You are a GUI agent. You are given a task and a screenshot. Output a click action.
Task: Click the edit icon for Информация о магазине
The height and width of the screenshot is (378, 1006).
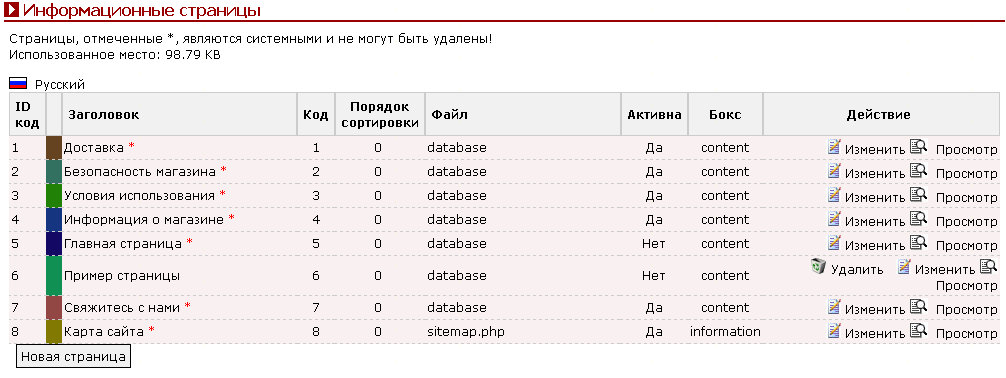click(x=834, y=219)
